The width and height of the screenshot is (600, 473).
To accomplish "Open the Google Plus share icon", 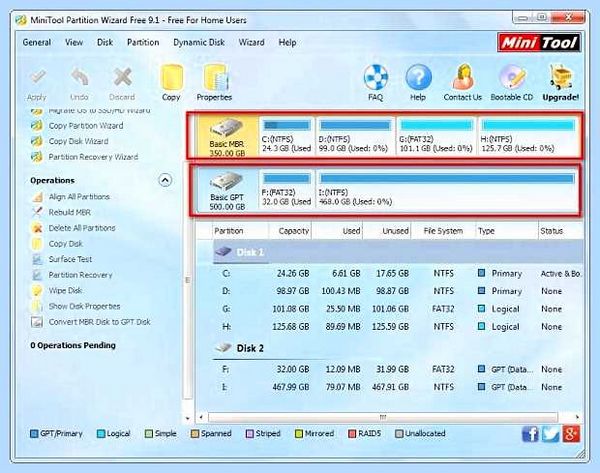I will pos(571,434).
